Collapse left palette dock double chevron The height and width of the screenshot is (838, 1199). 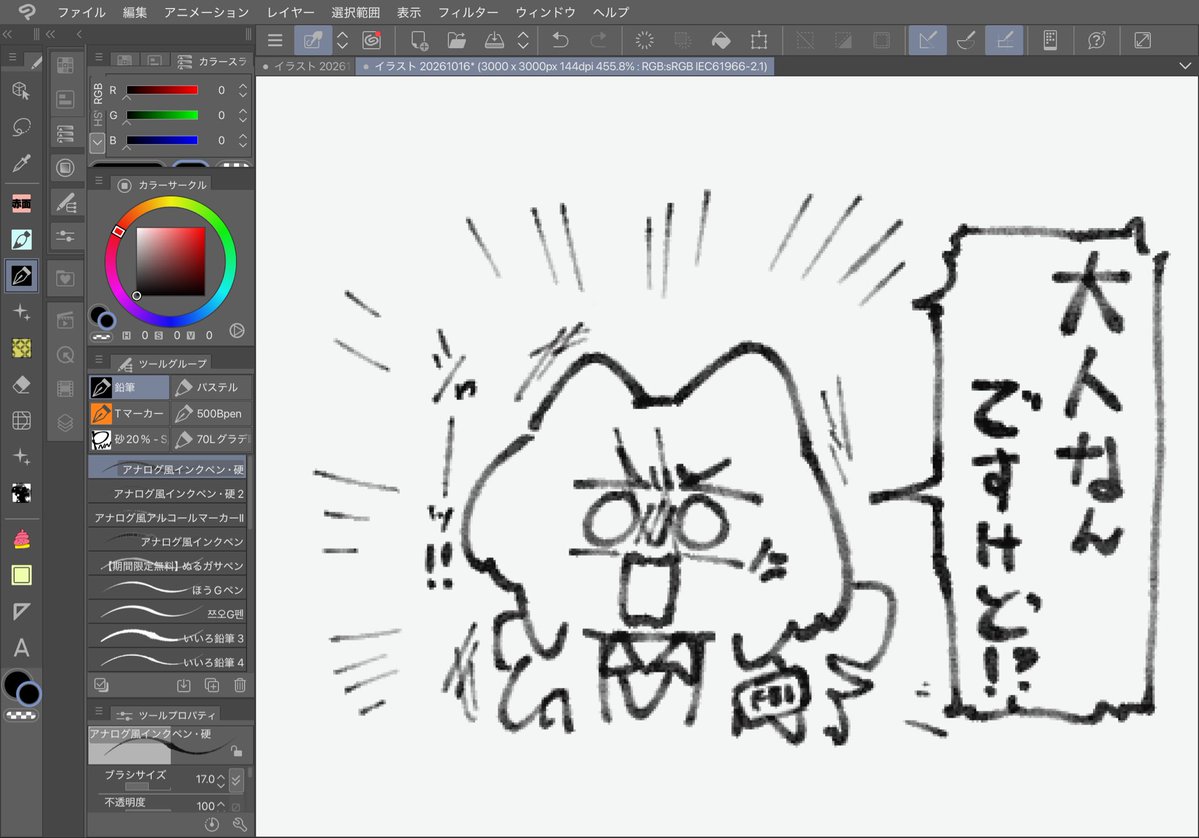click(x=8, y=34)
